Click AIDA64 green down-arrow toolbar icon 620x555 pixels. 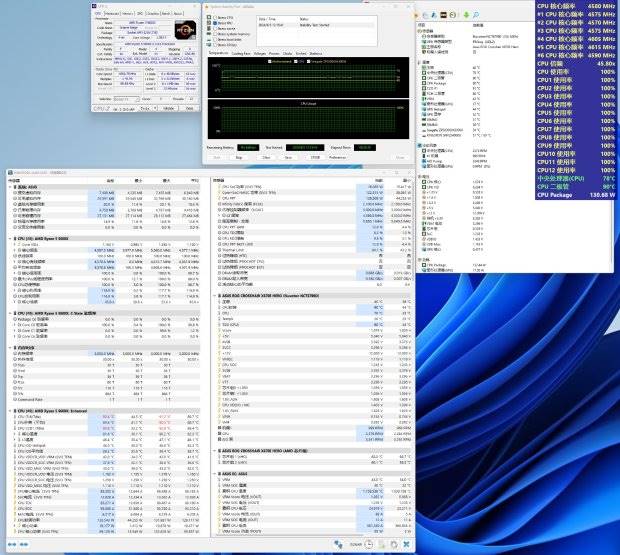466,15
